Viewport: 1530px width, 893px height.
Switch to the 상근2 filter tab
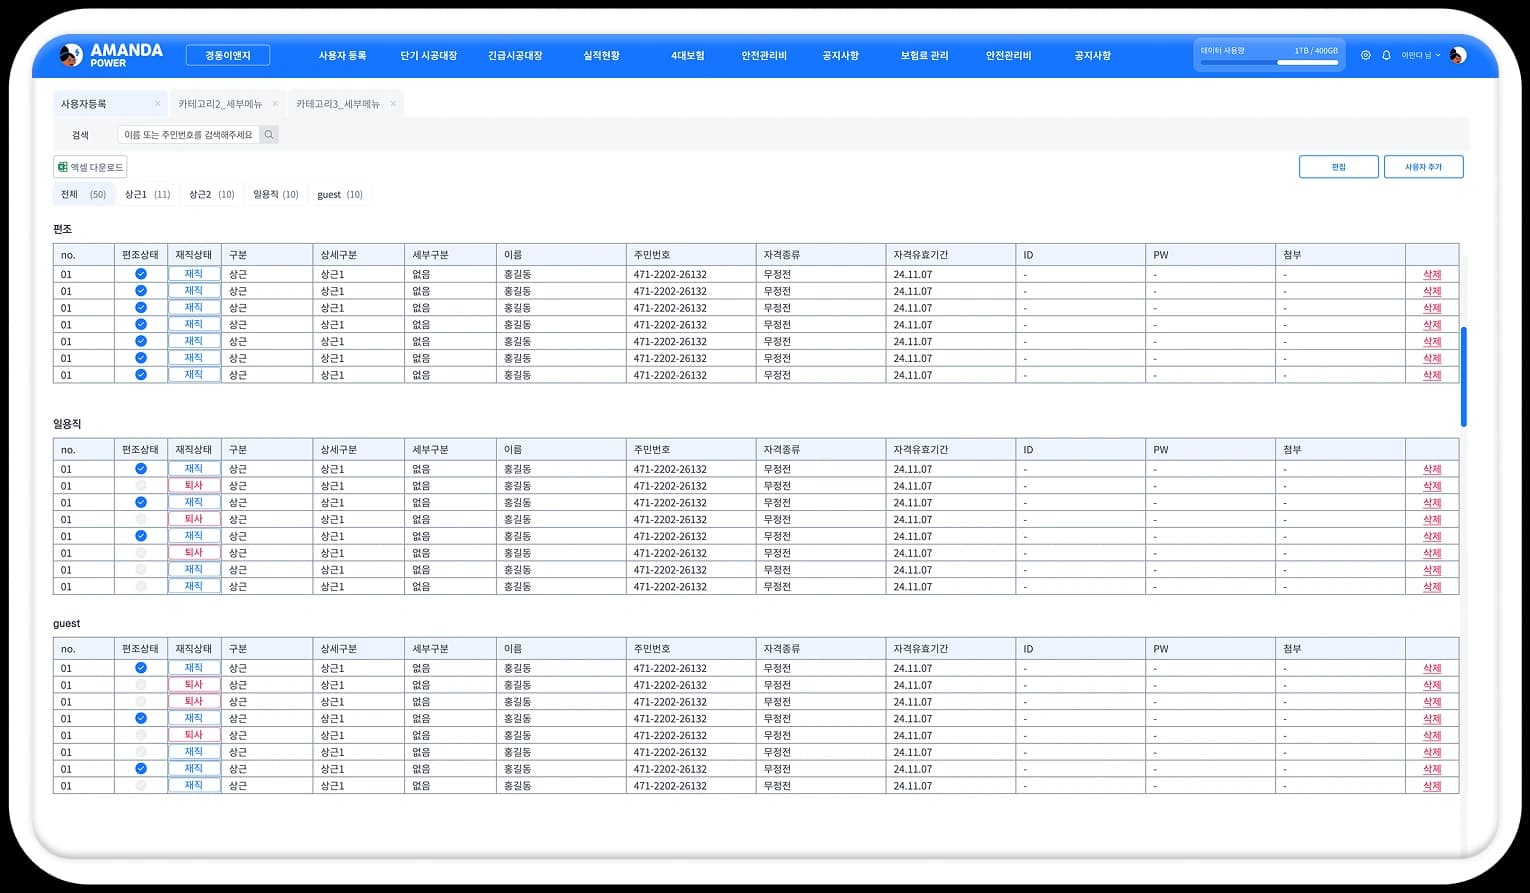click(x=211, y=195)
